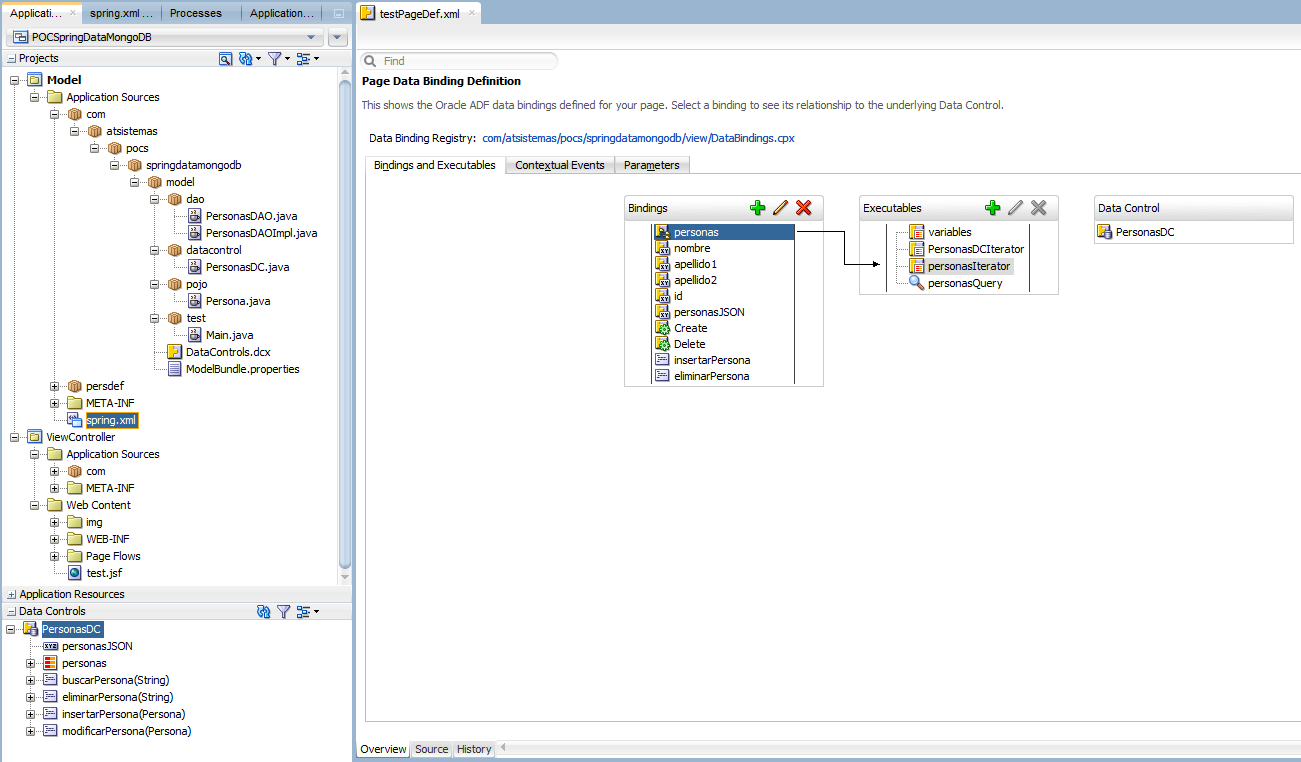Select the apellido1 binding
The image size is (1301, 762).
pos(695,264)
